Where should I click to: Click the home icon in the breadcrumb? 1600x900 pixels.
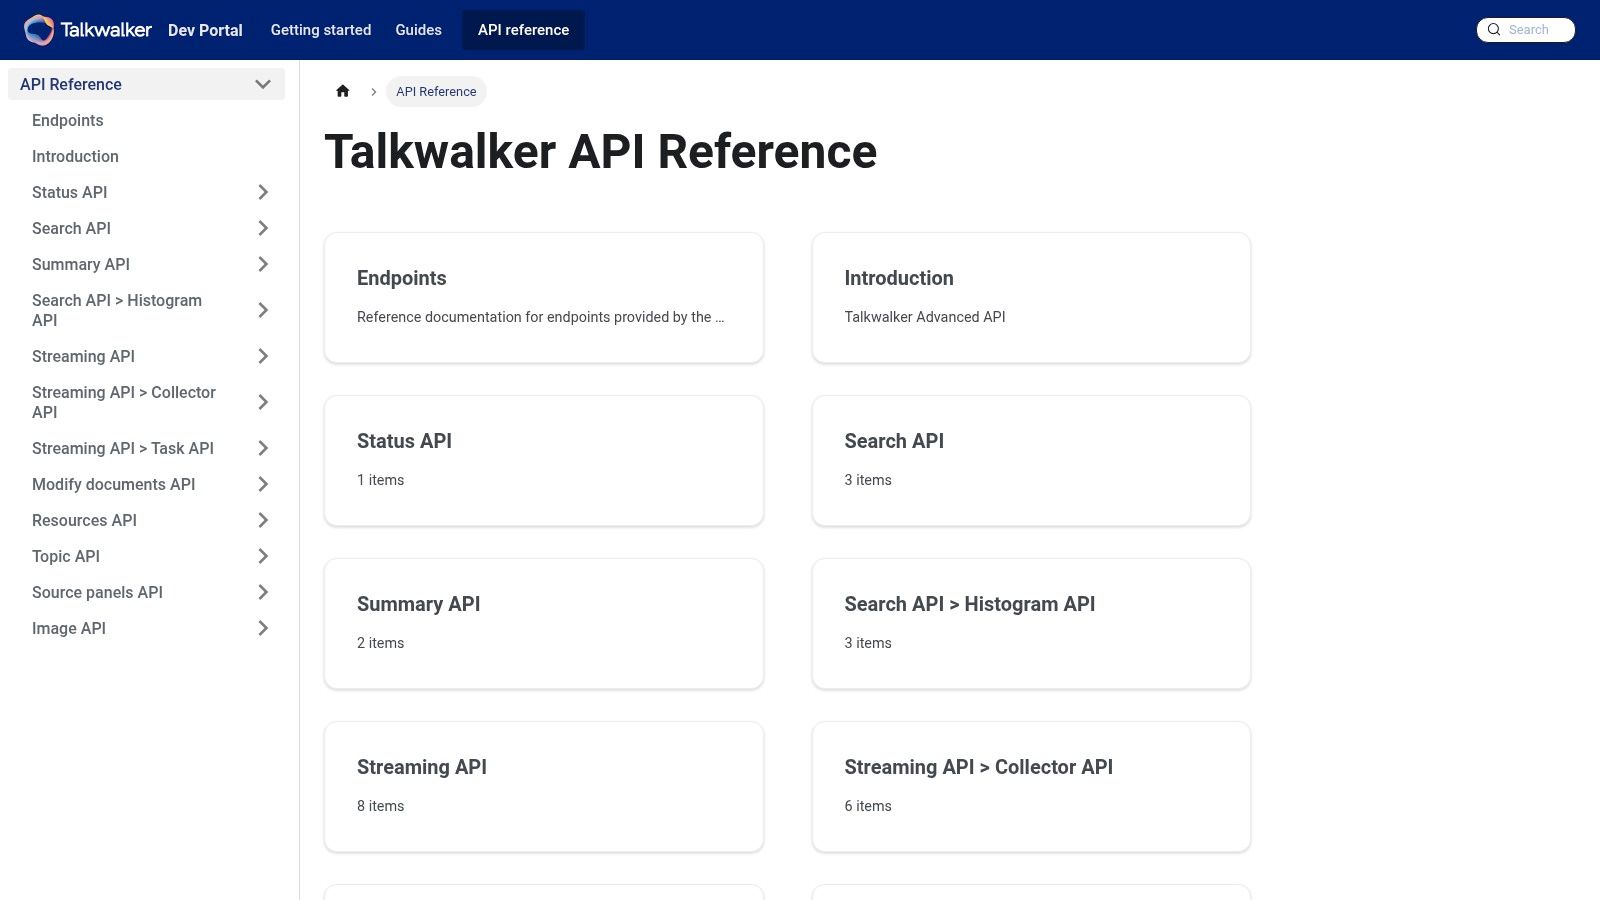tap(343, 91)
